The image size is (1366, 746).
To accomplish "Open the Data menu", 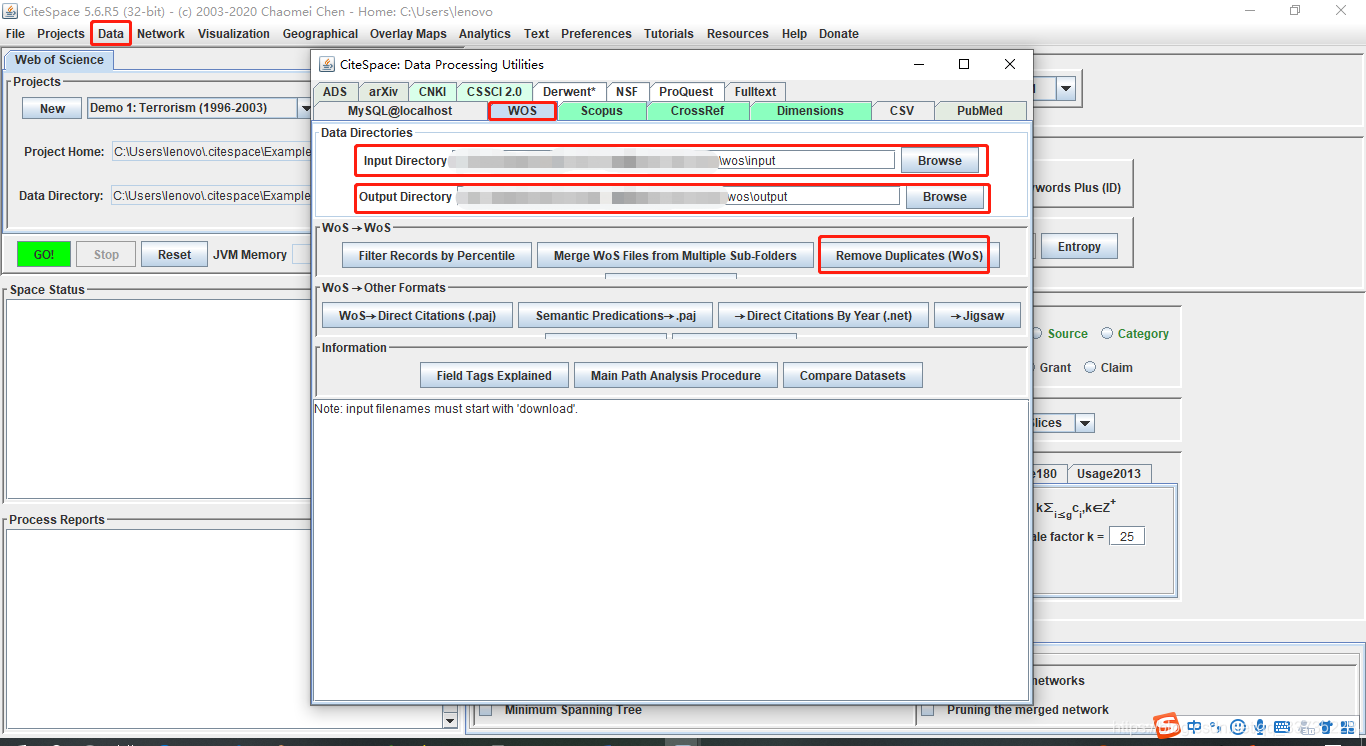I will 111,34.
